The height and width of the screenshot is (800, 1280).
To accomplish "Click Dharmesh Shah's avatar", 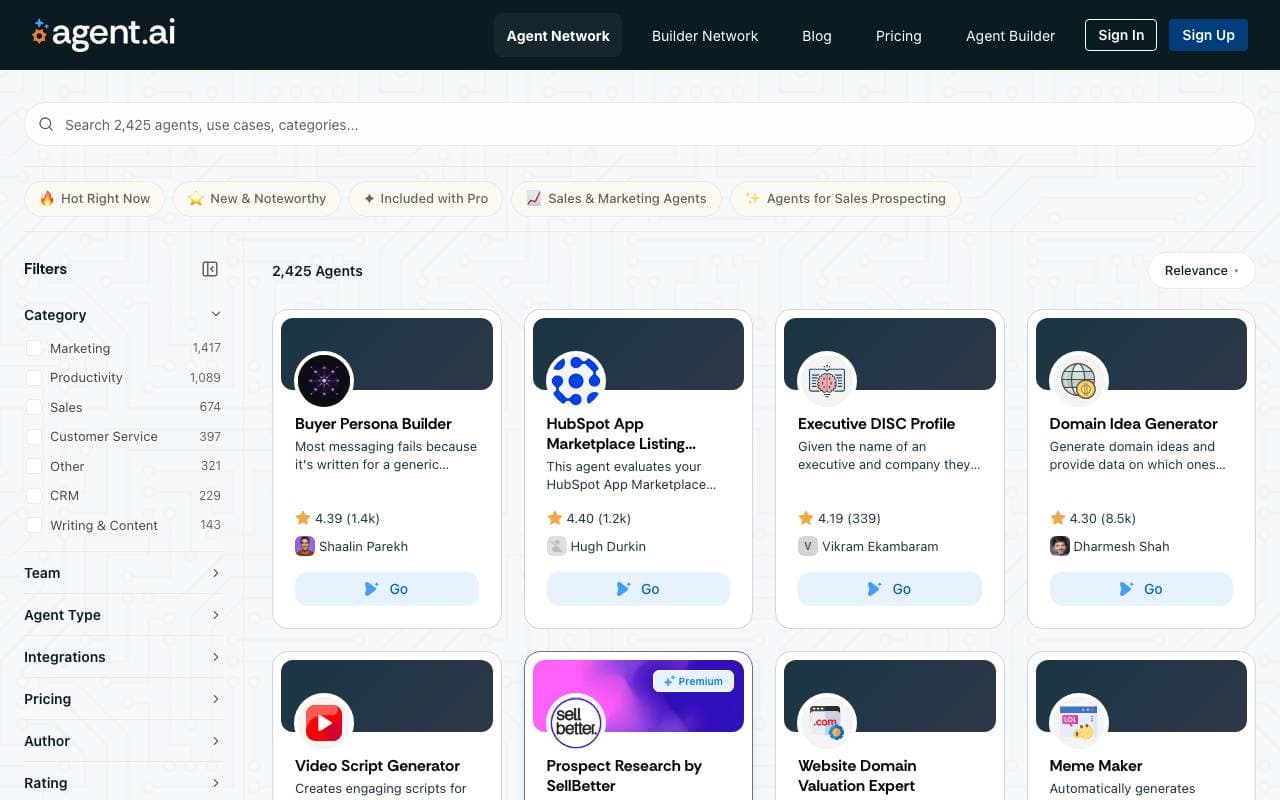I will pos(1060,546).
